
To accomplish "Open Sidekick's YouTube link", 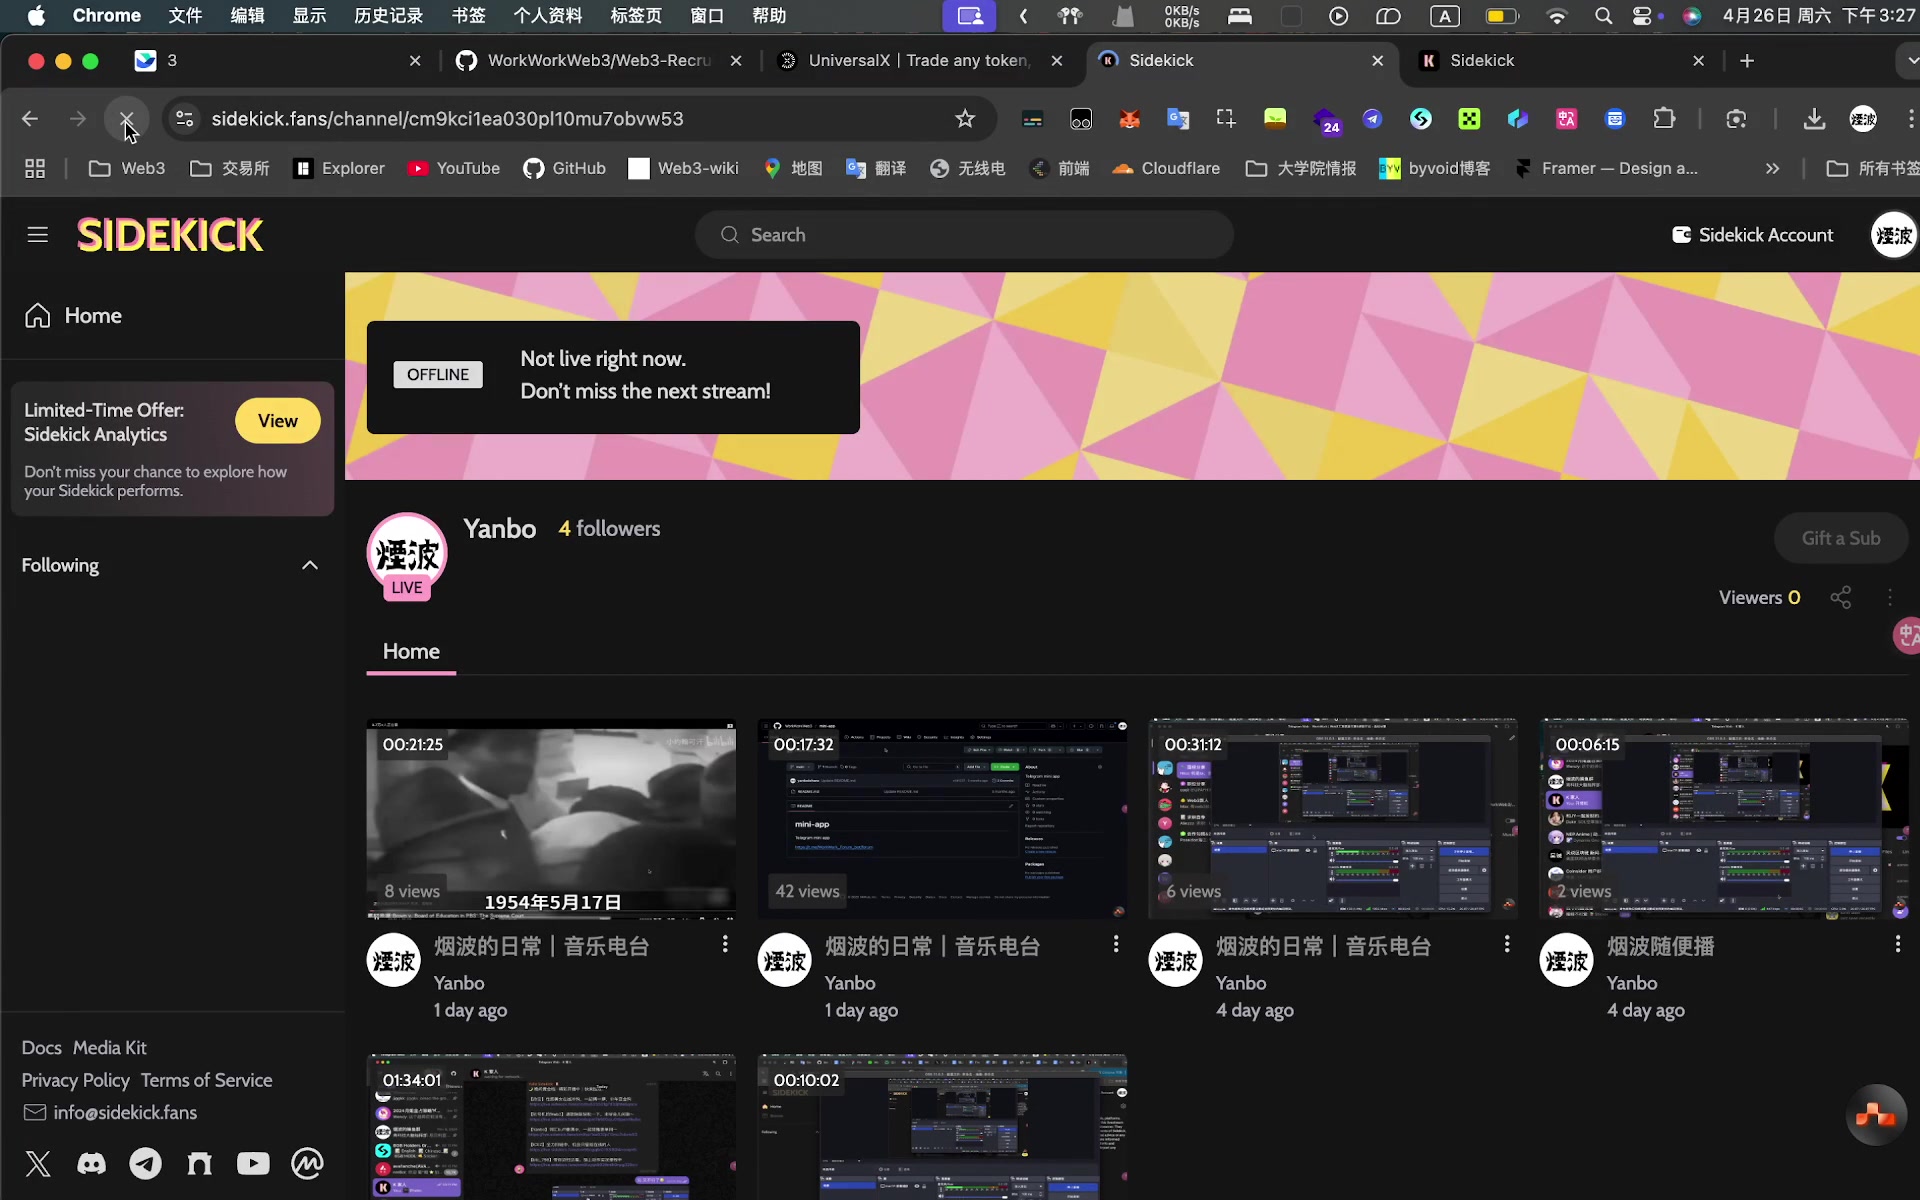I will 253,1163.
